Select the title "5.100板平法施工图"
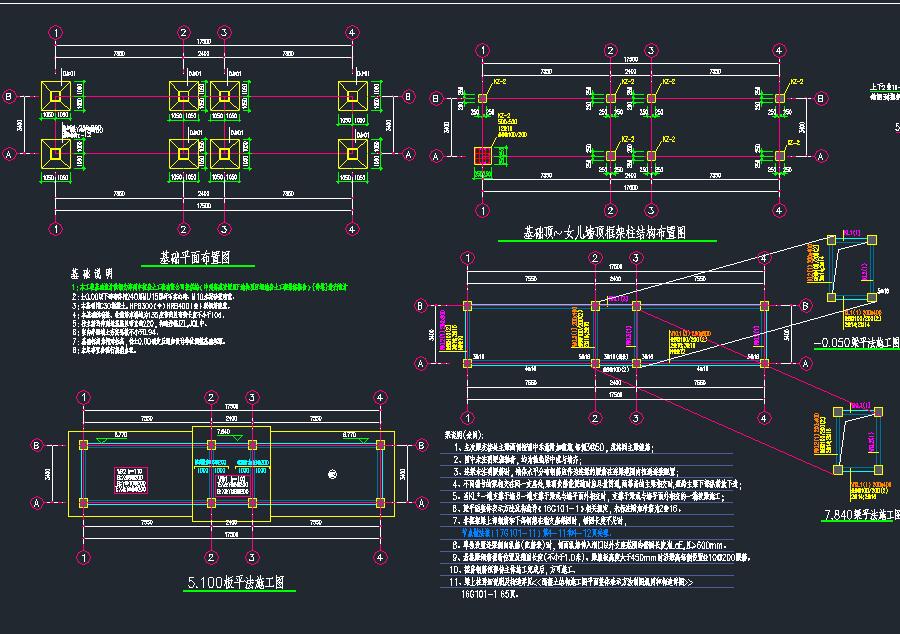 pos(236,582)
